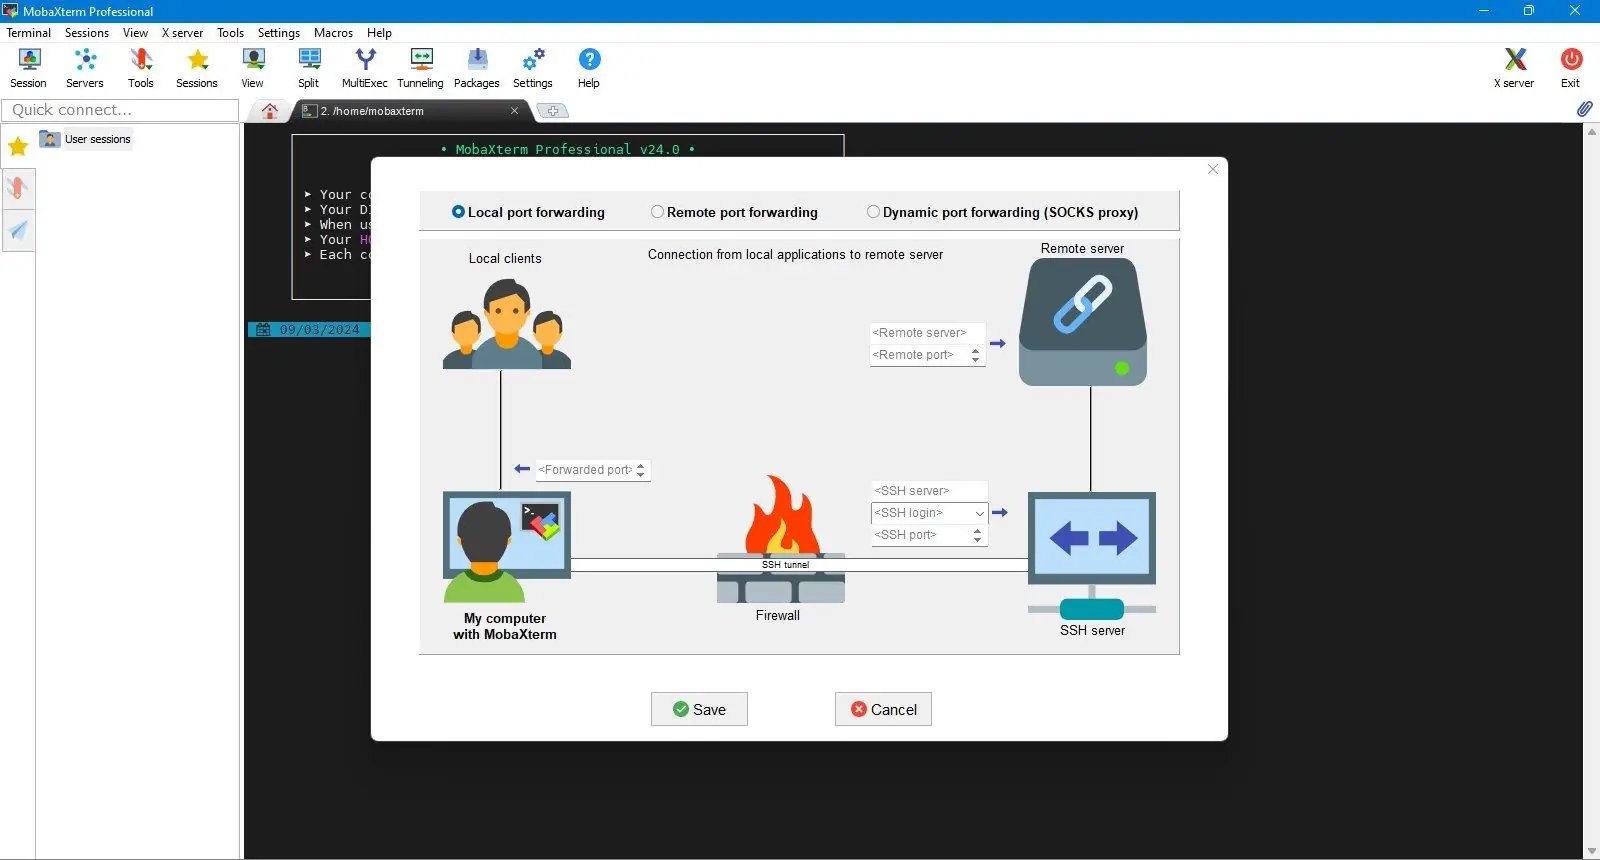Open the Terminal menu
This screenshot has width=1600, height=860.
[x=29, y=33]
